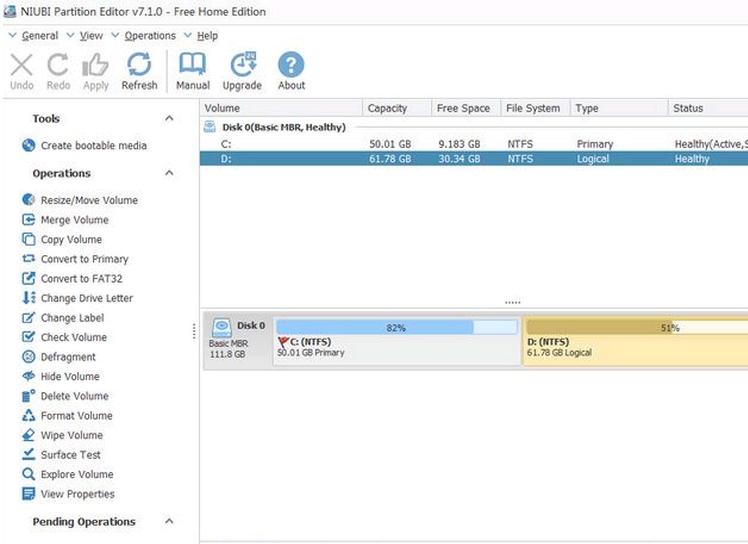Apply pending changes with the Apply icon
The image size is (748, 544).
(95, 65)
